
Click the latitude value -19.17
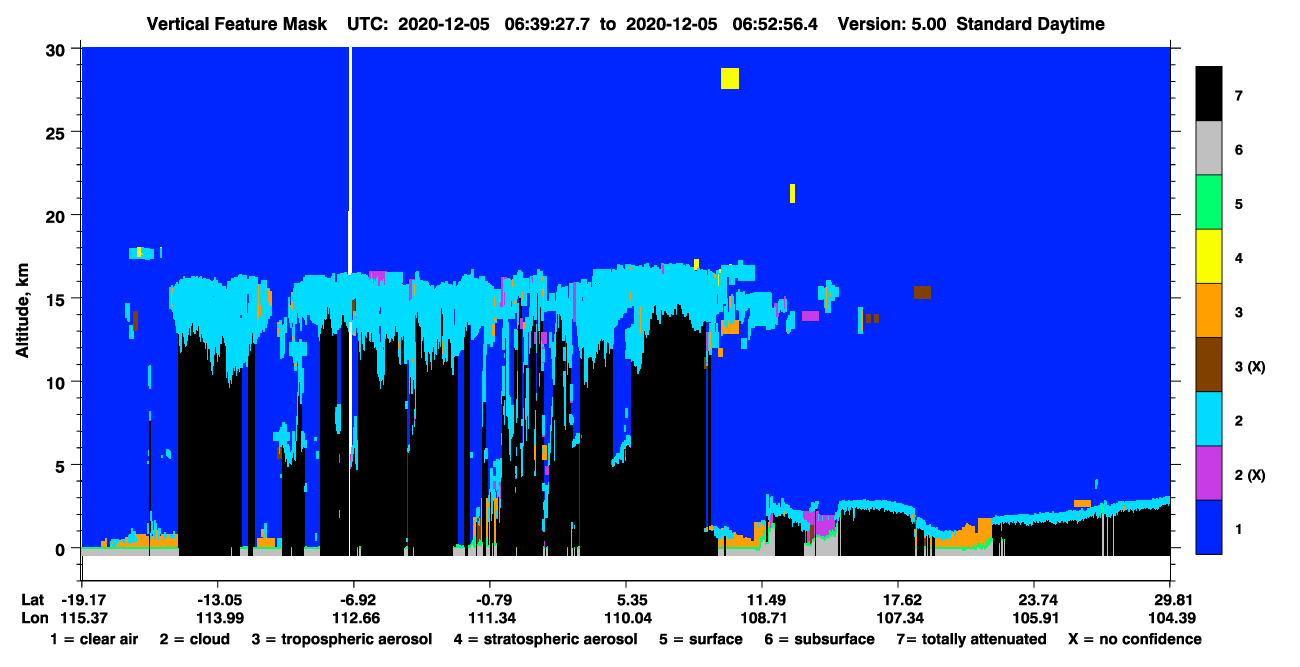coord(83,600)
